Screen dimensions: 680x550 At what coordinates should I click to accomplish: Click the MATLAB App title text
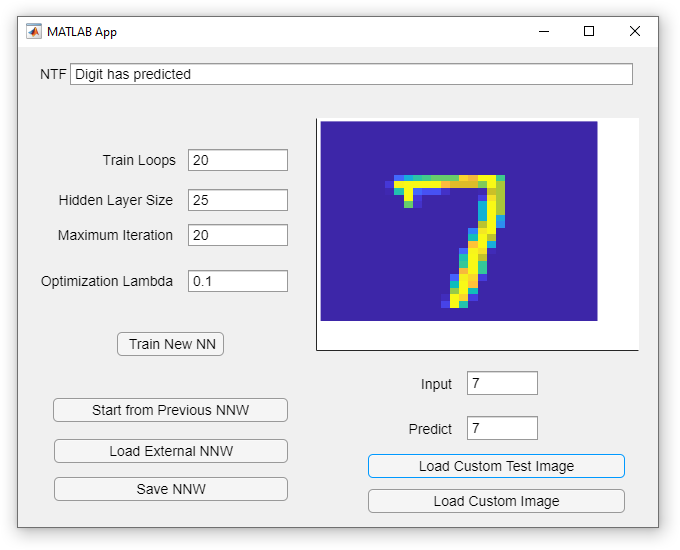(x=82, y=31)
